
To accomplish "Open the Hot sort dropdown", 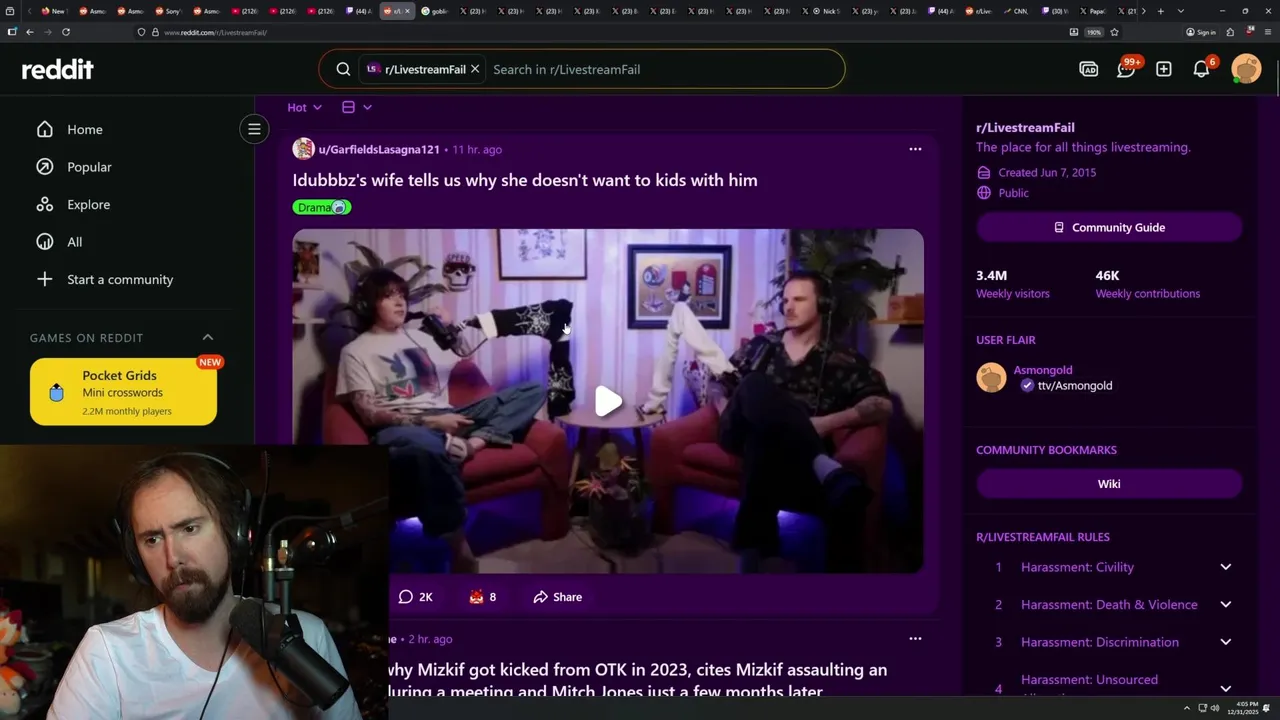I will [x=304, y=107].
